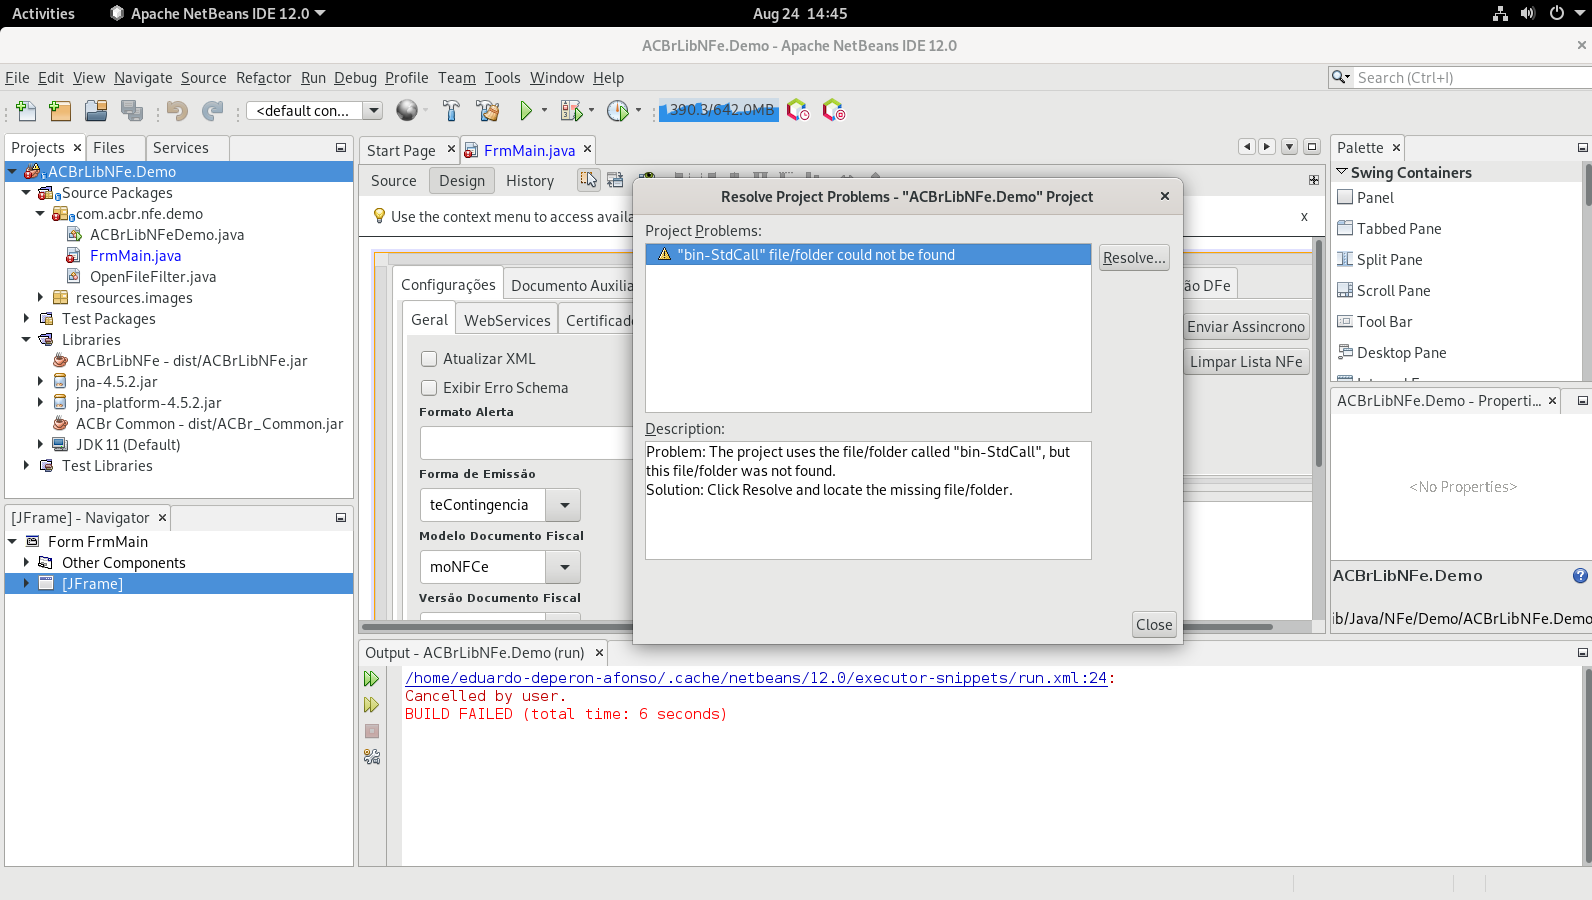The height and width of the screenshot is (900, 1592).
Task: Click the Palette vertical scrollbar
Action: pyautogui.click(x=1588, y=183)
